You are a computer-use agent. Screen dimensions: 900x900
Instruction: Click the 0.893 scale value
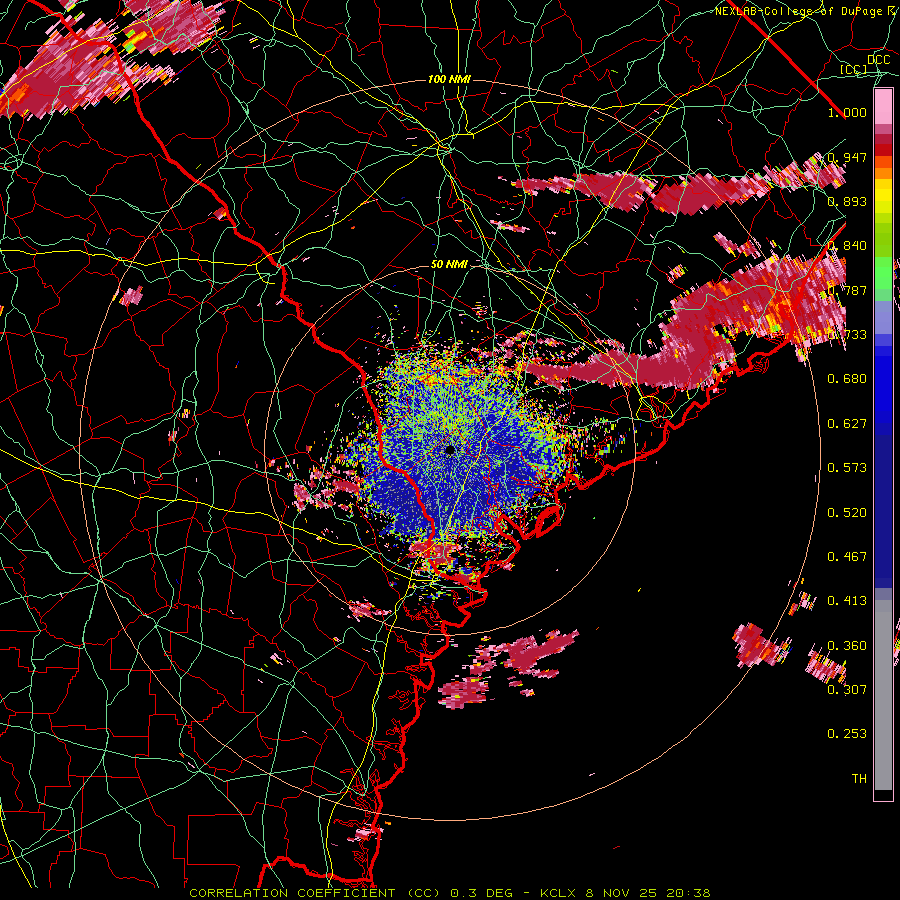847,201
